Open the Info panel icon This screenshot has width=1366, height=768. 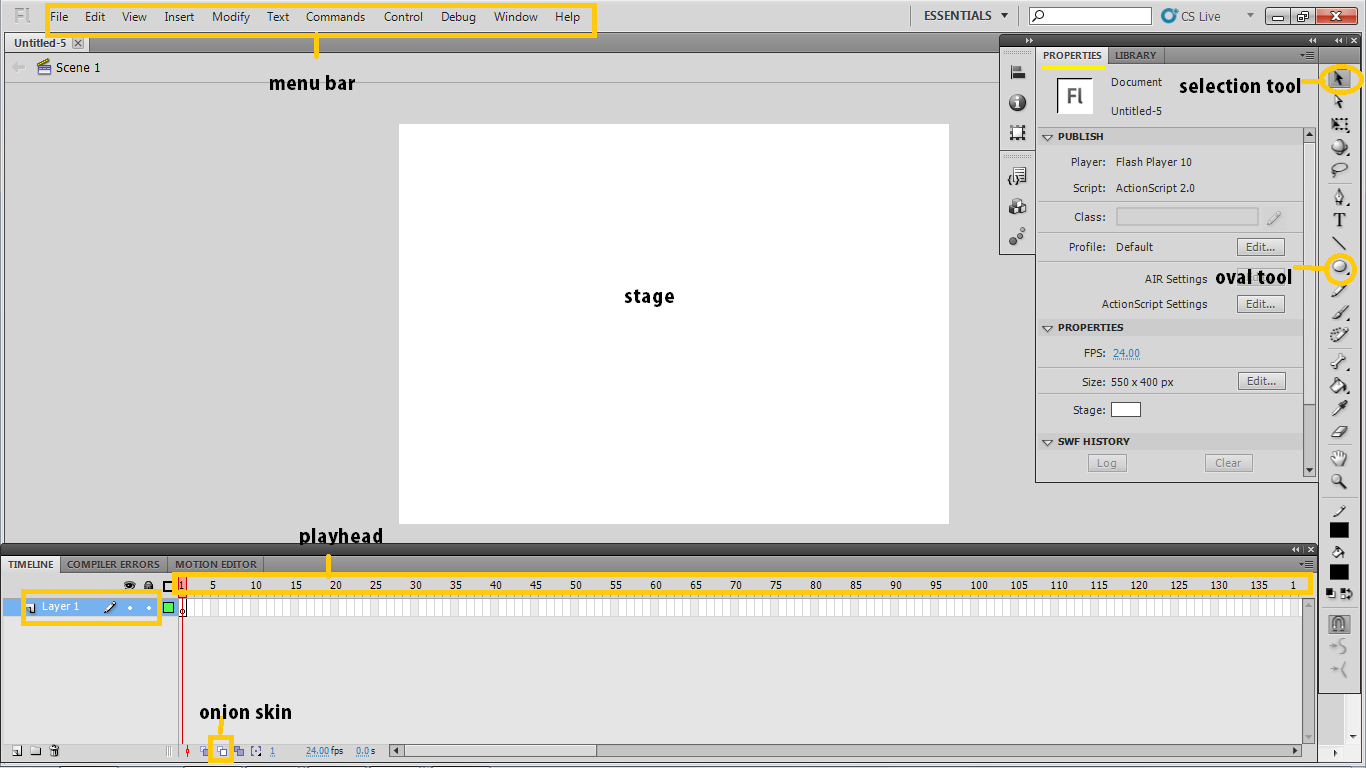pos(1018,102)
